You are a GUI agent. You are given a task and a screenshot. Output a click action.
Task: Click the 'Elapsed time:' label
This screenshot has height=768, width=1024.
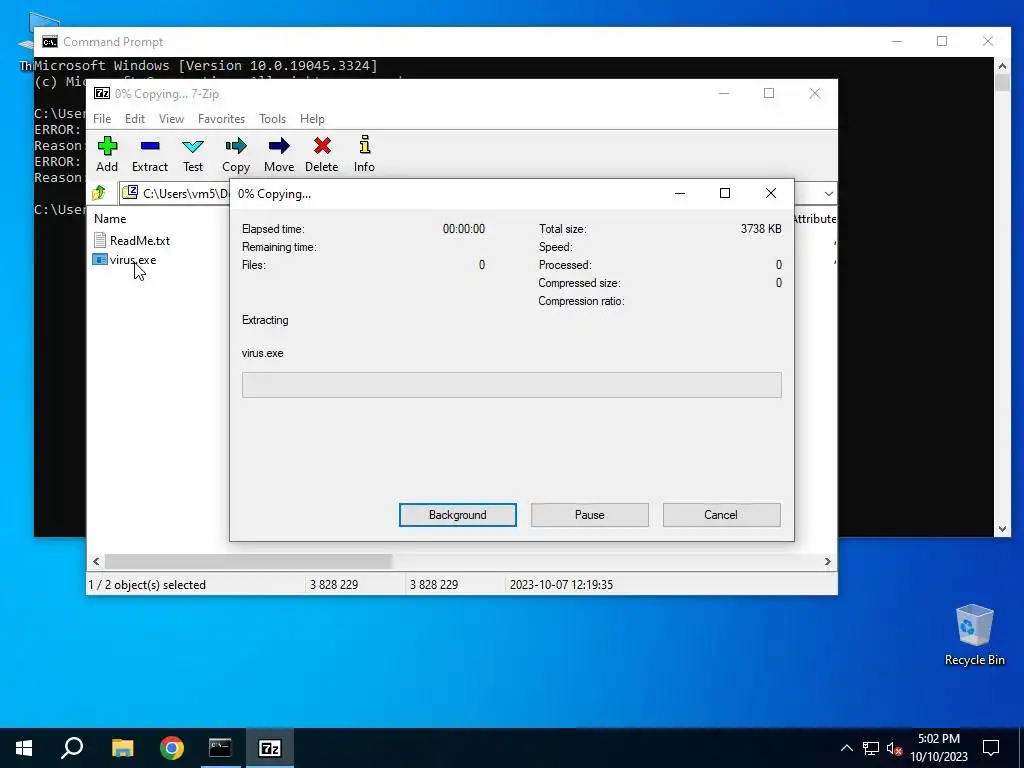tap(273, 229)
